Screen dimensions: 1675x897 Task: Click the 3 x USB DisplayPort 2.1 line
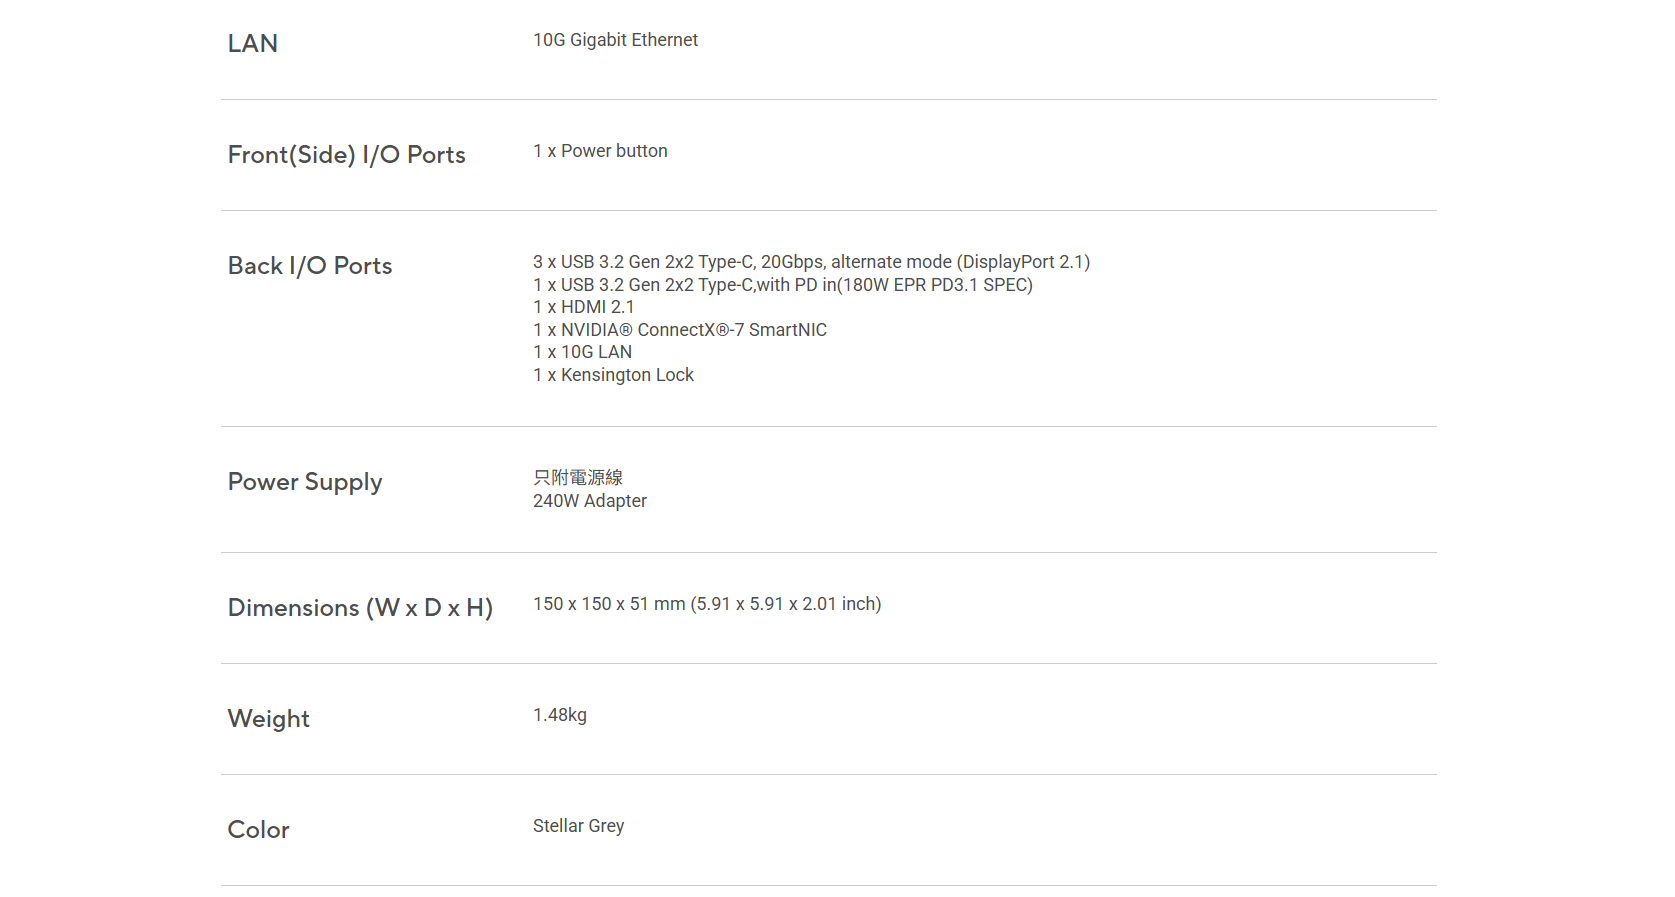(811, 262)
